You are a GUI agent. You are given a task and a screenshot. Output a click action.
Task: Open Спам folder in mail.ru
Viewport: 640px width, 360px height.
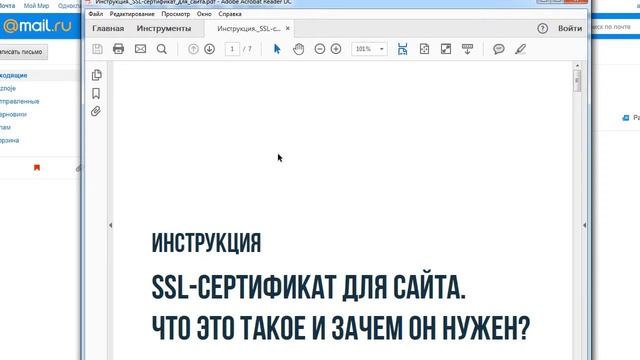5,127
